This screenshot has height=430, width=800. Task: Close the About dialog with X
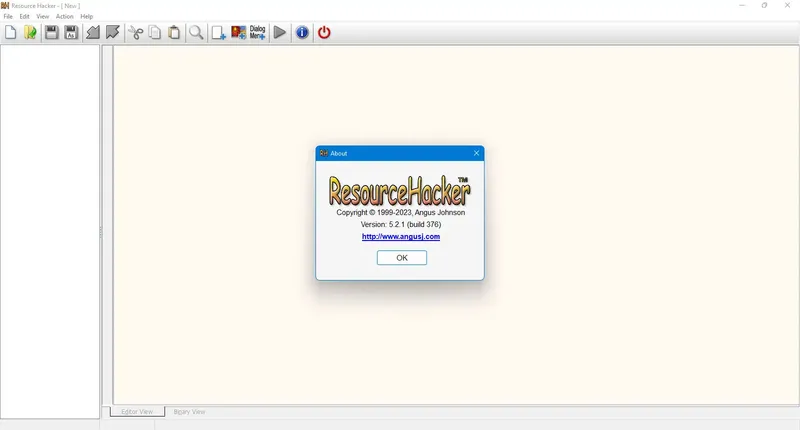pos(477,153)
